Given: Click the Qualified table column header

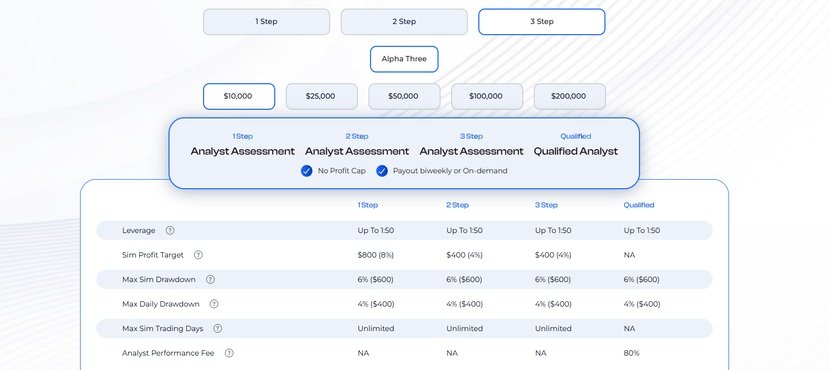Looking at the screenshot, I should pos(639,205).
